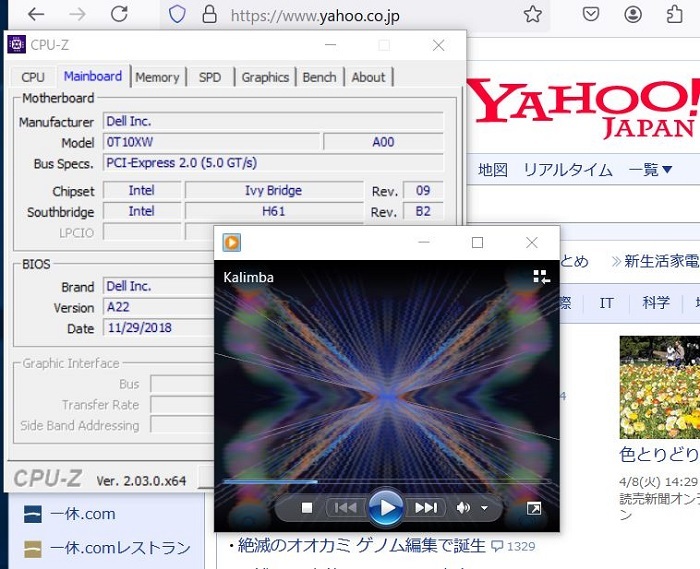This screenshot has height=569, width=700.
Task: Click the chipset revision 09
Action: tap(423, 191)
